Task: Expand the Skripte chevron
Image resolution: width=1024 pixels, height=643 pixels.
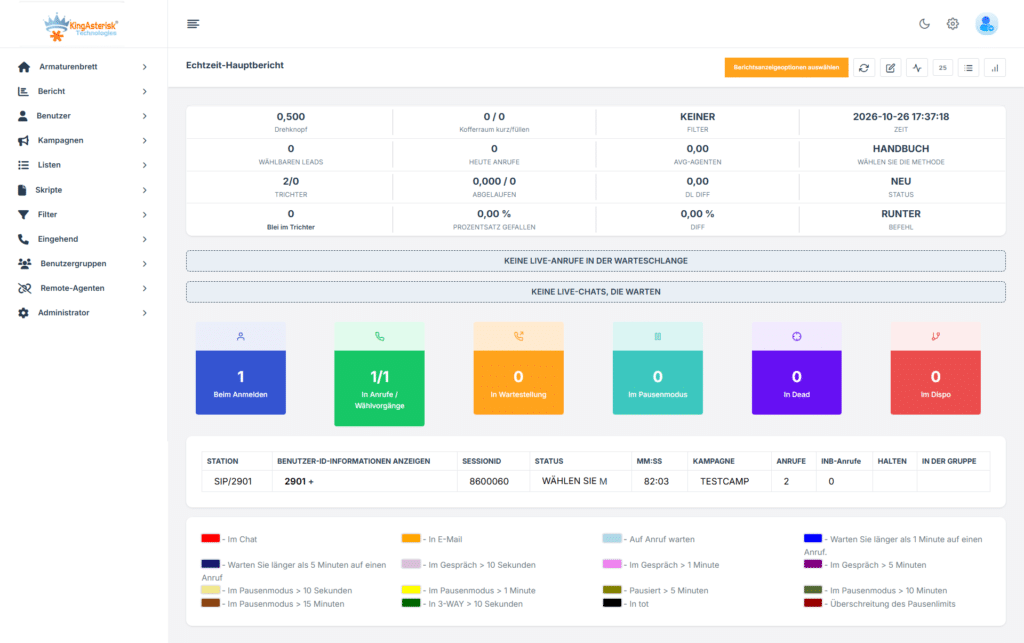Action: click(144, 190)
